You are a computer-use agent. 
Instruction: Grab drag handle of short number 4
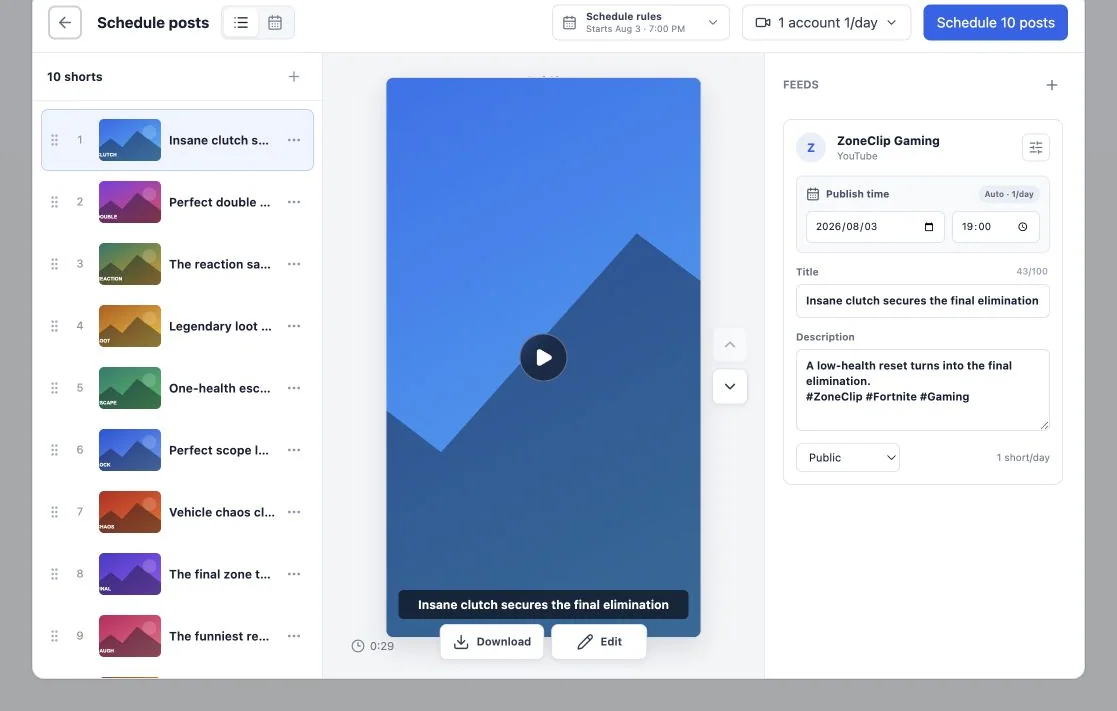(55, 326)
